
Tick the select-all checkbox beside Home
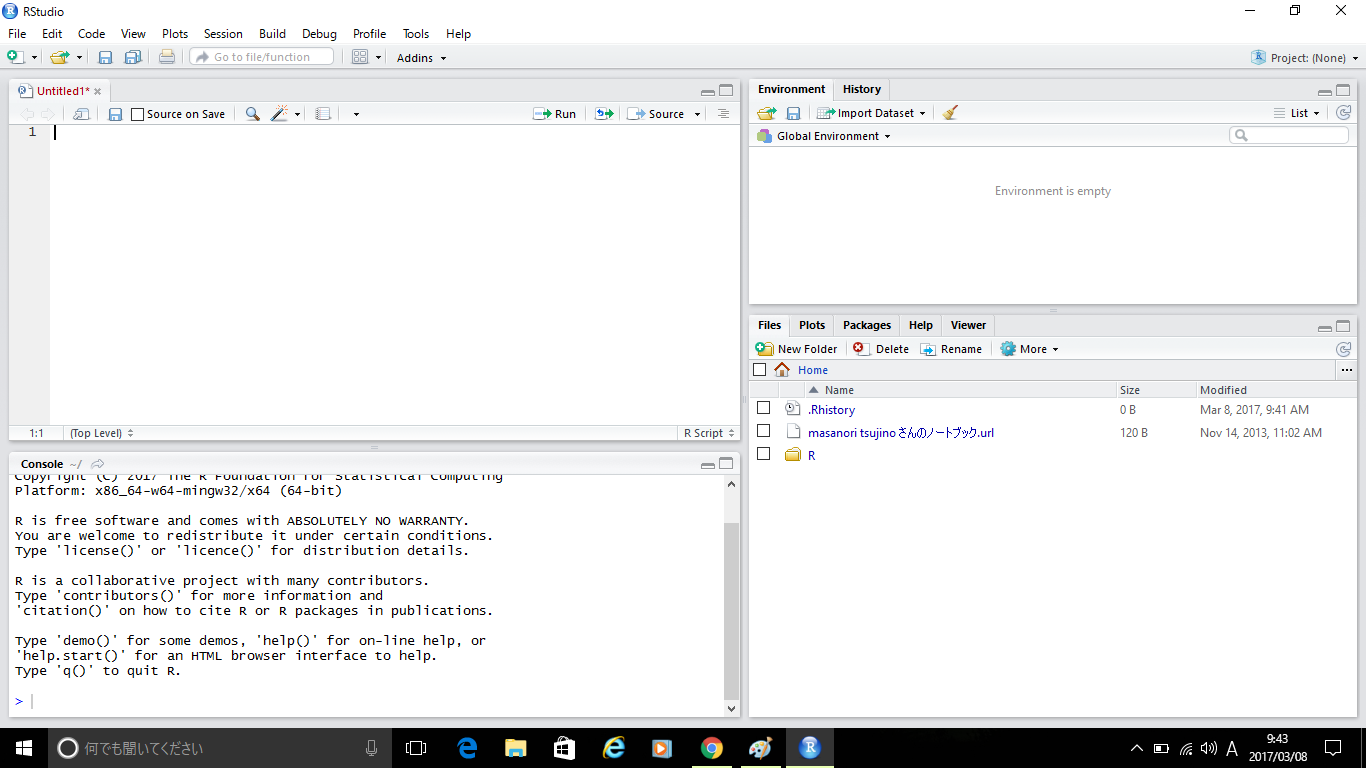click(760, 370)
